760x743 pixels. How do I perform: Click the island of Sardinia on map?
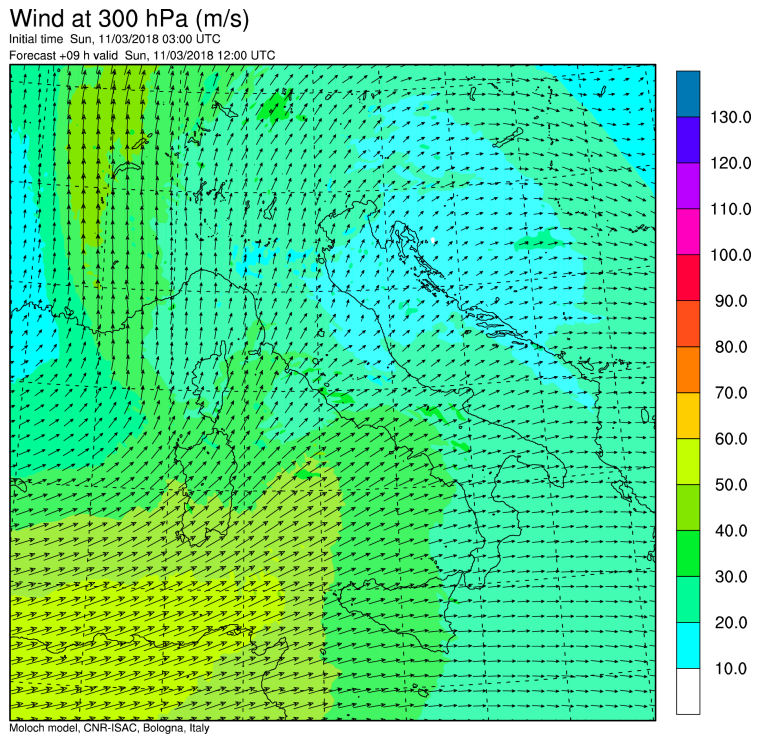pyautogui.click(x=204, y=487)
